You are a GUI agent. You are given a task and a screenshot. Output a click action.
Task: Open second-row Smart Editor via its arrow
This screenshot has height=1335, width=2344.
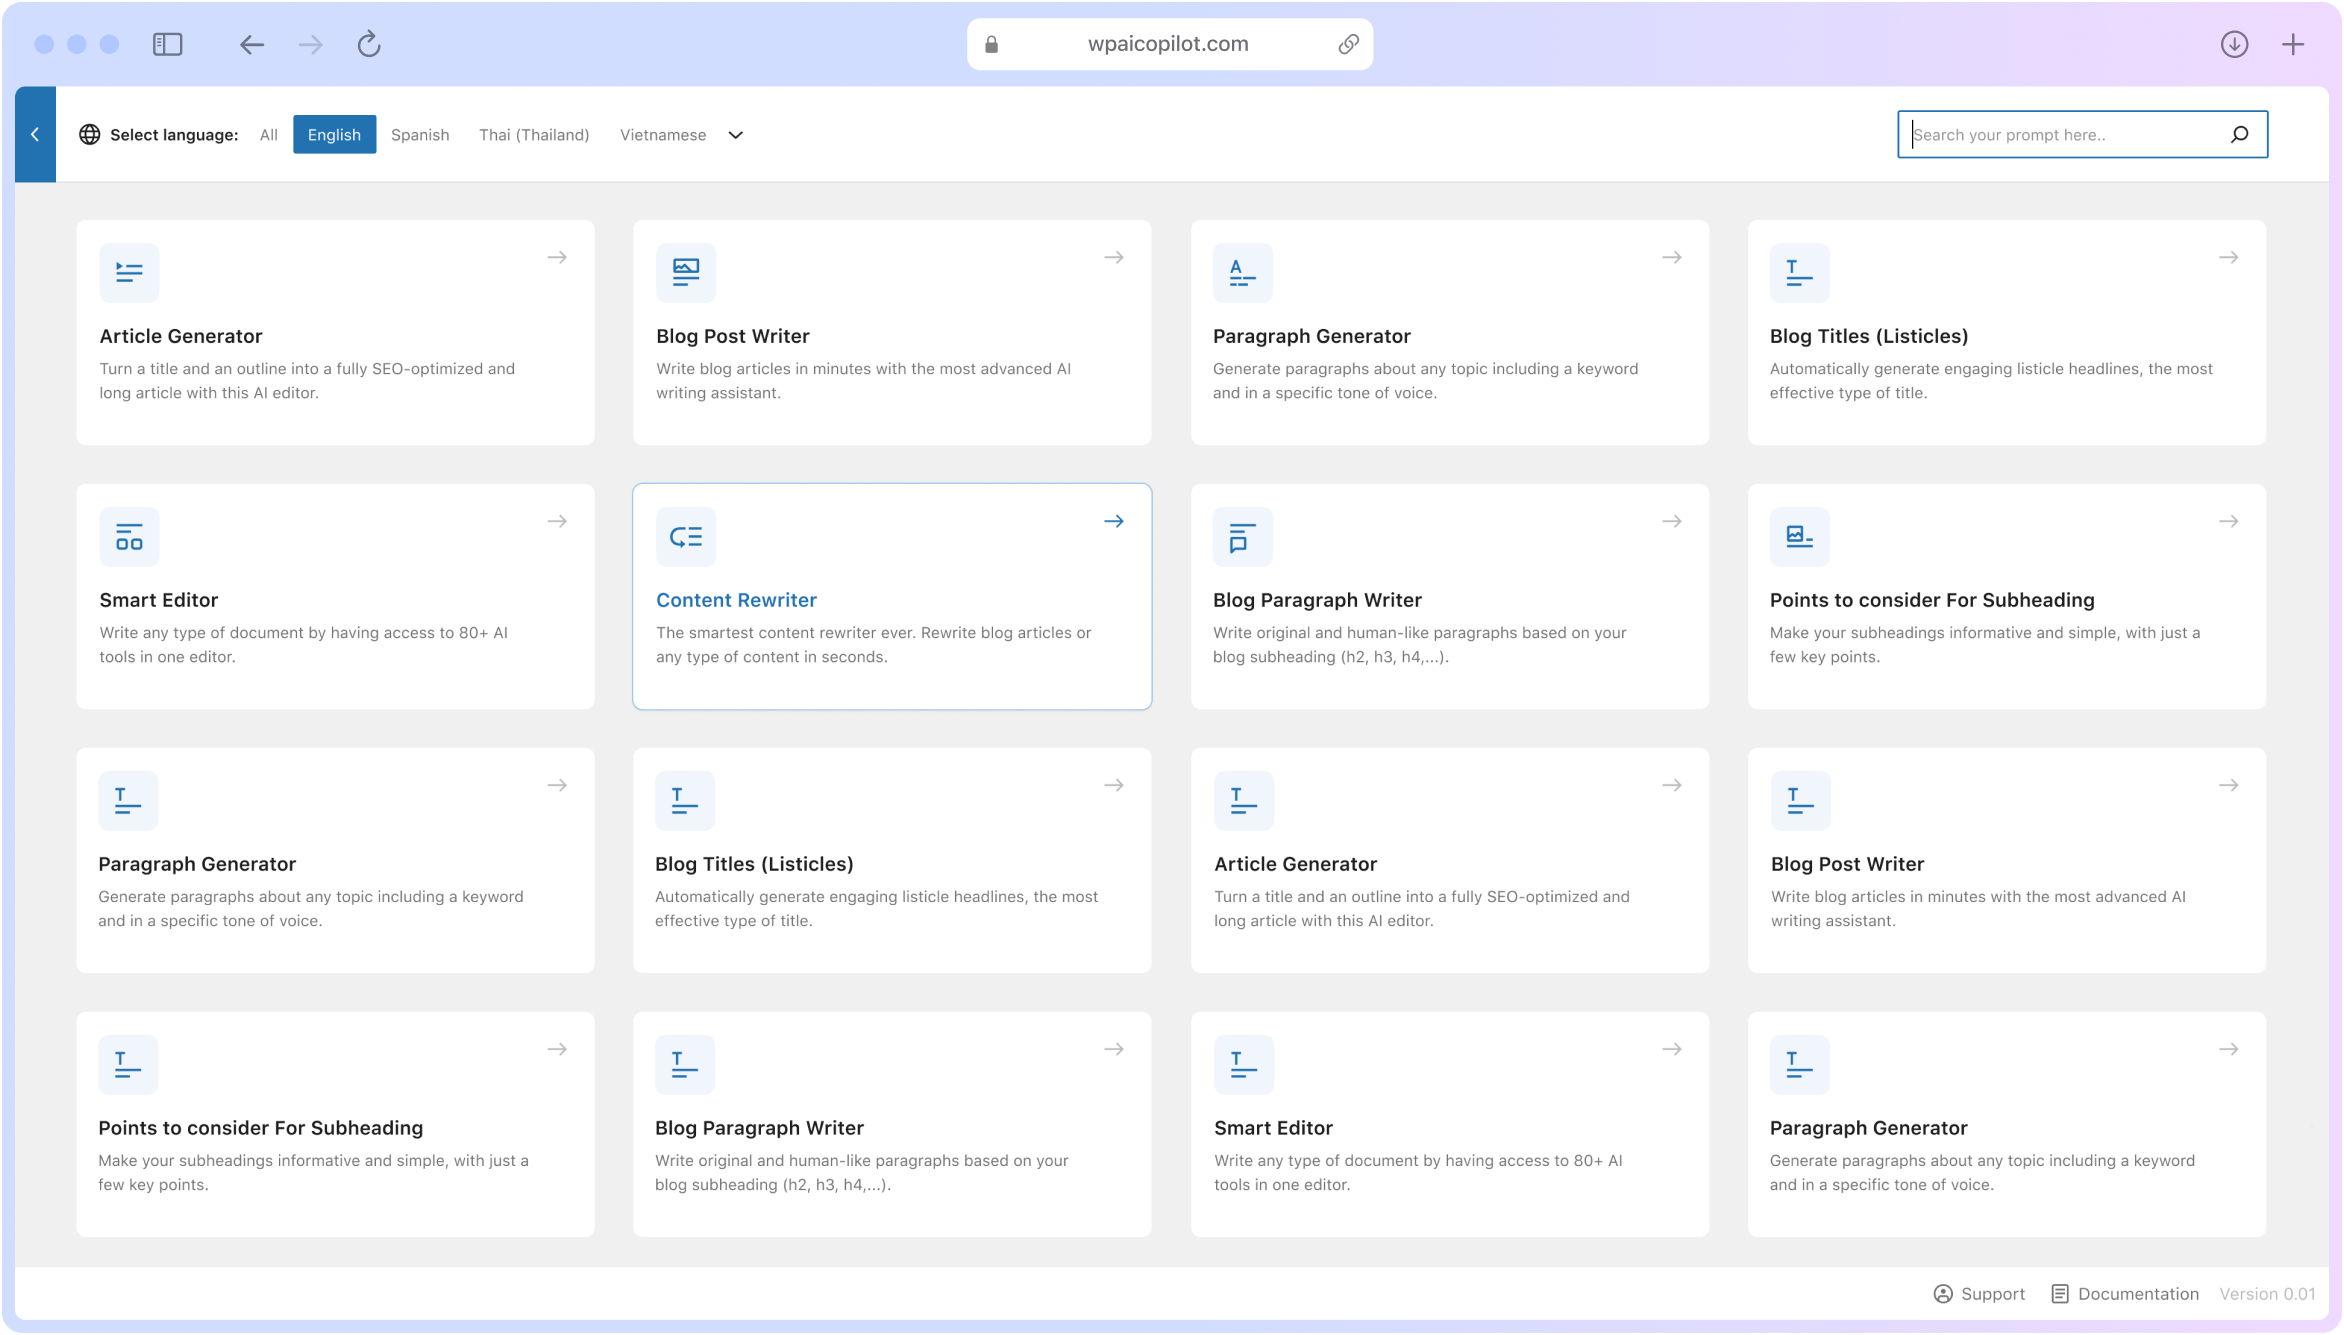(x=557, y=521)
